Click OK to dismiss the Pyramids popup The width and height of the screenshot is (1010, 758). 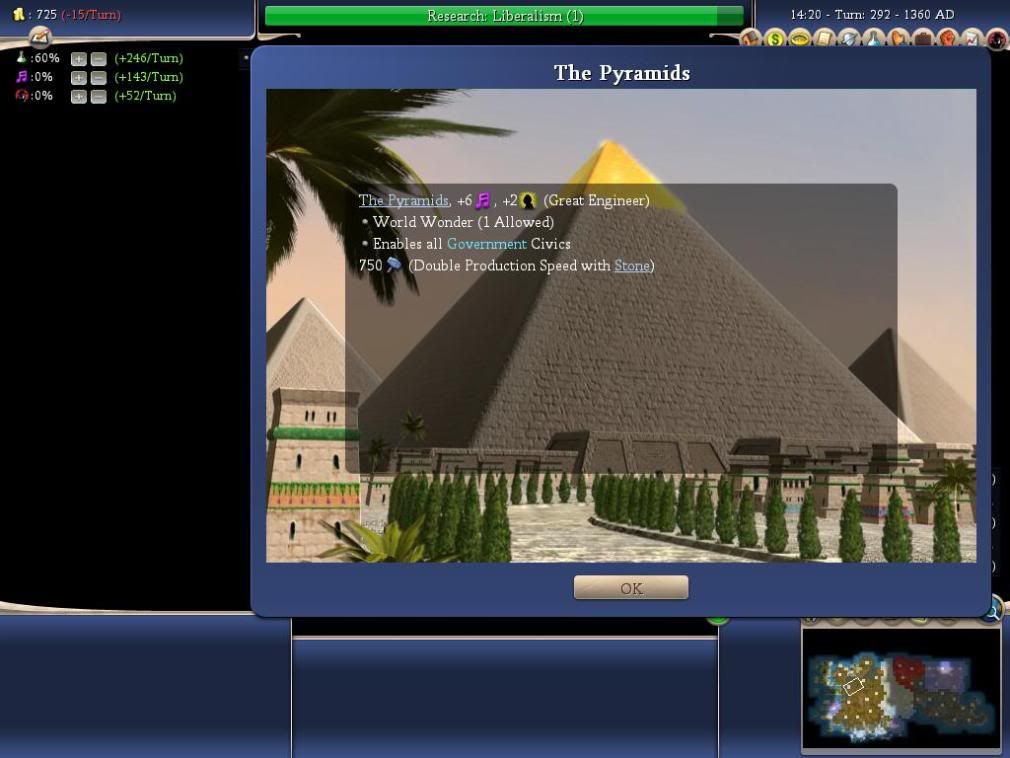click(x=631, y=587)
